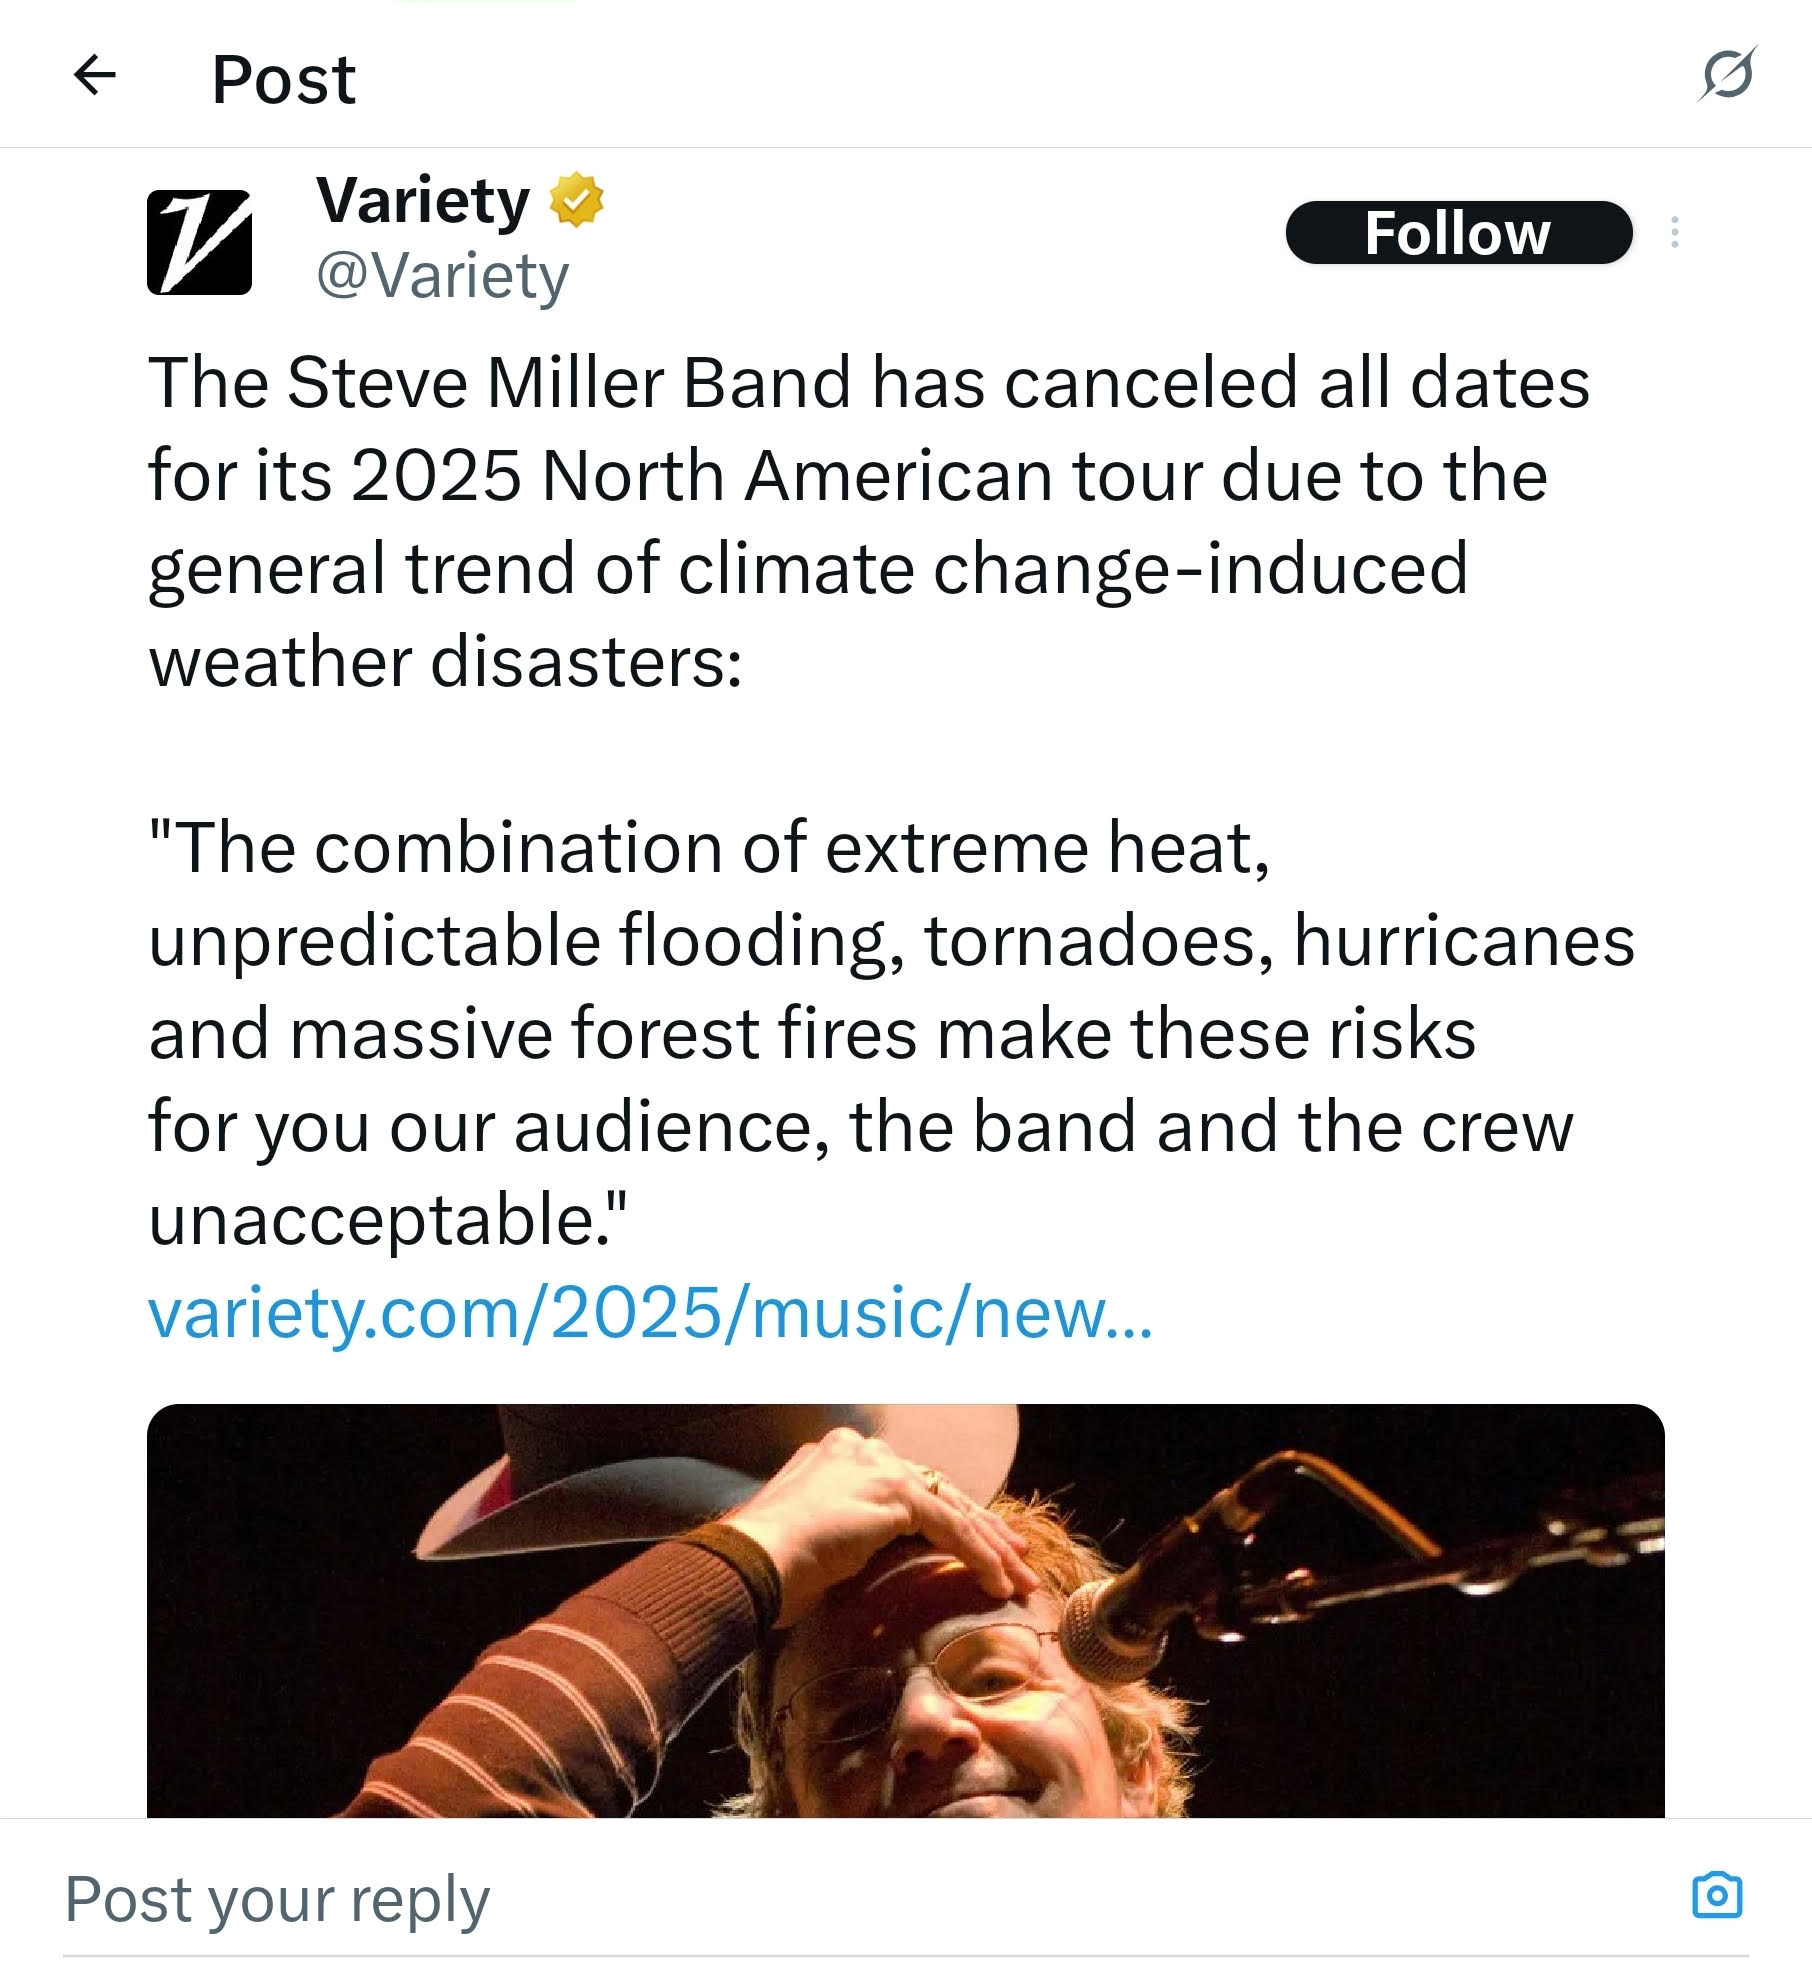Tap the Variety display name

click(x=423, y=200)
